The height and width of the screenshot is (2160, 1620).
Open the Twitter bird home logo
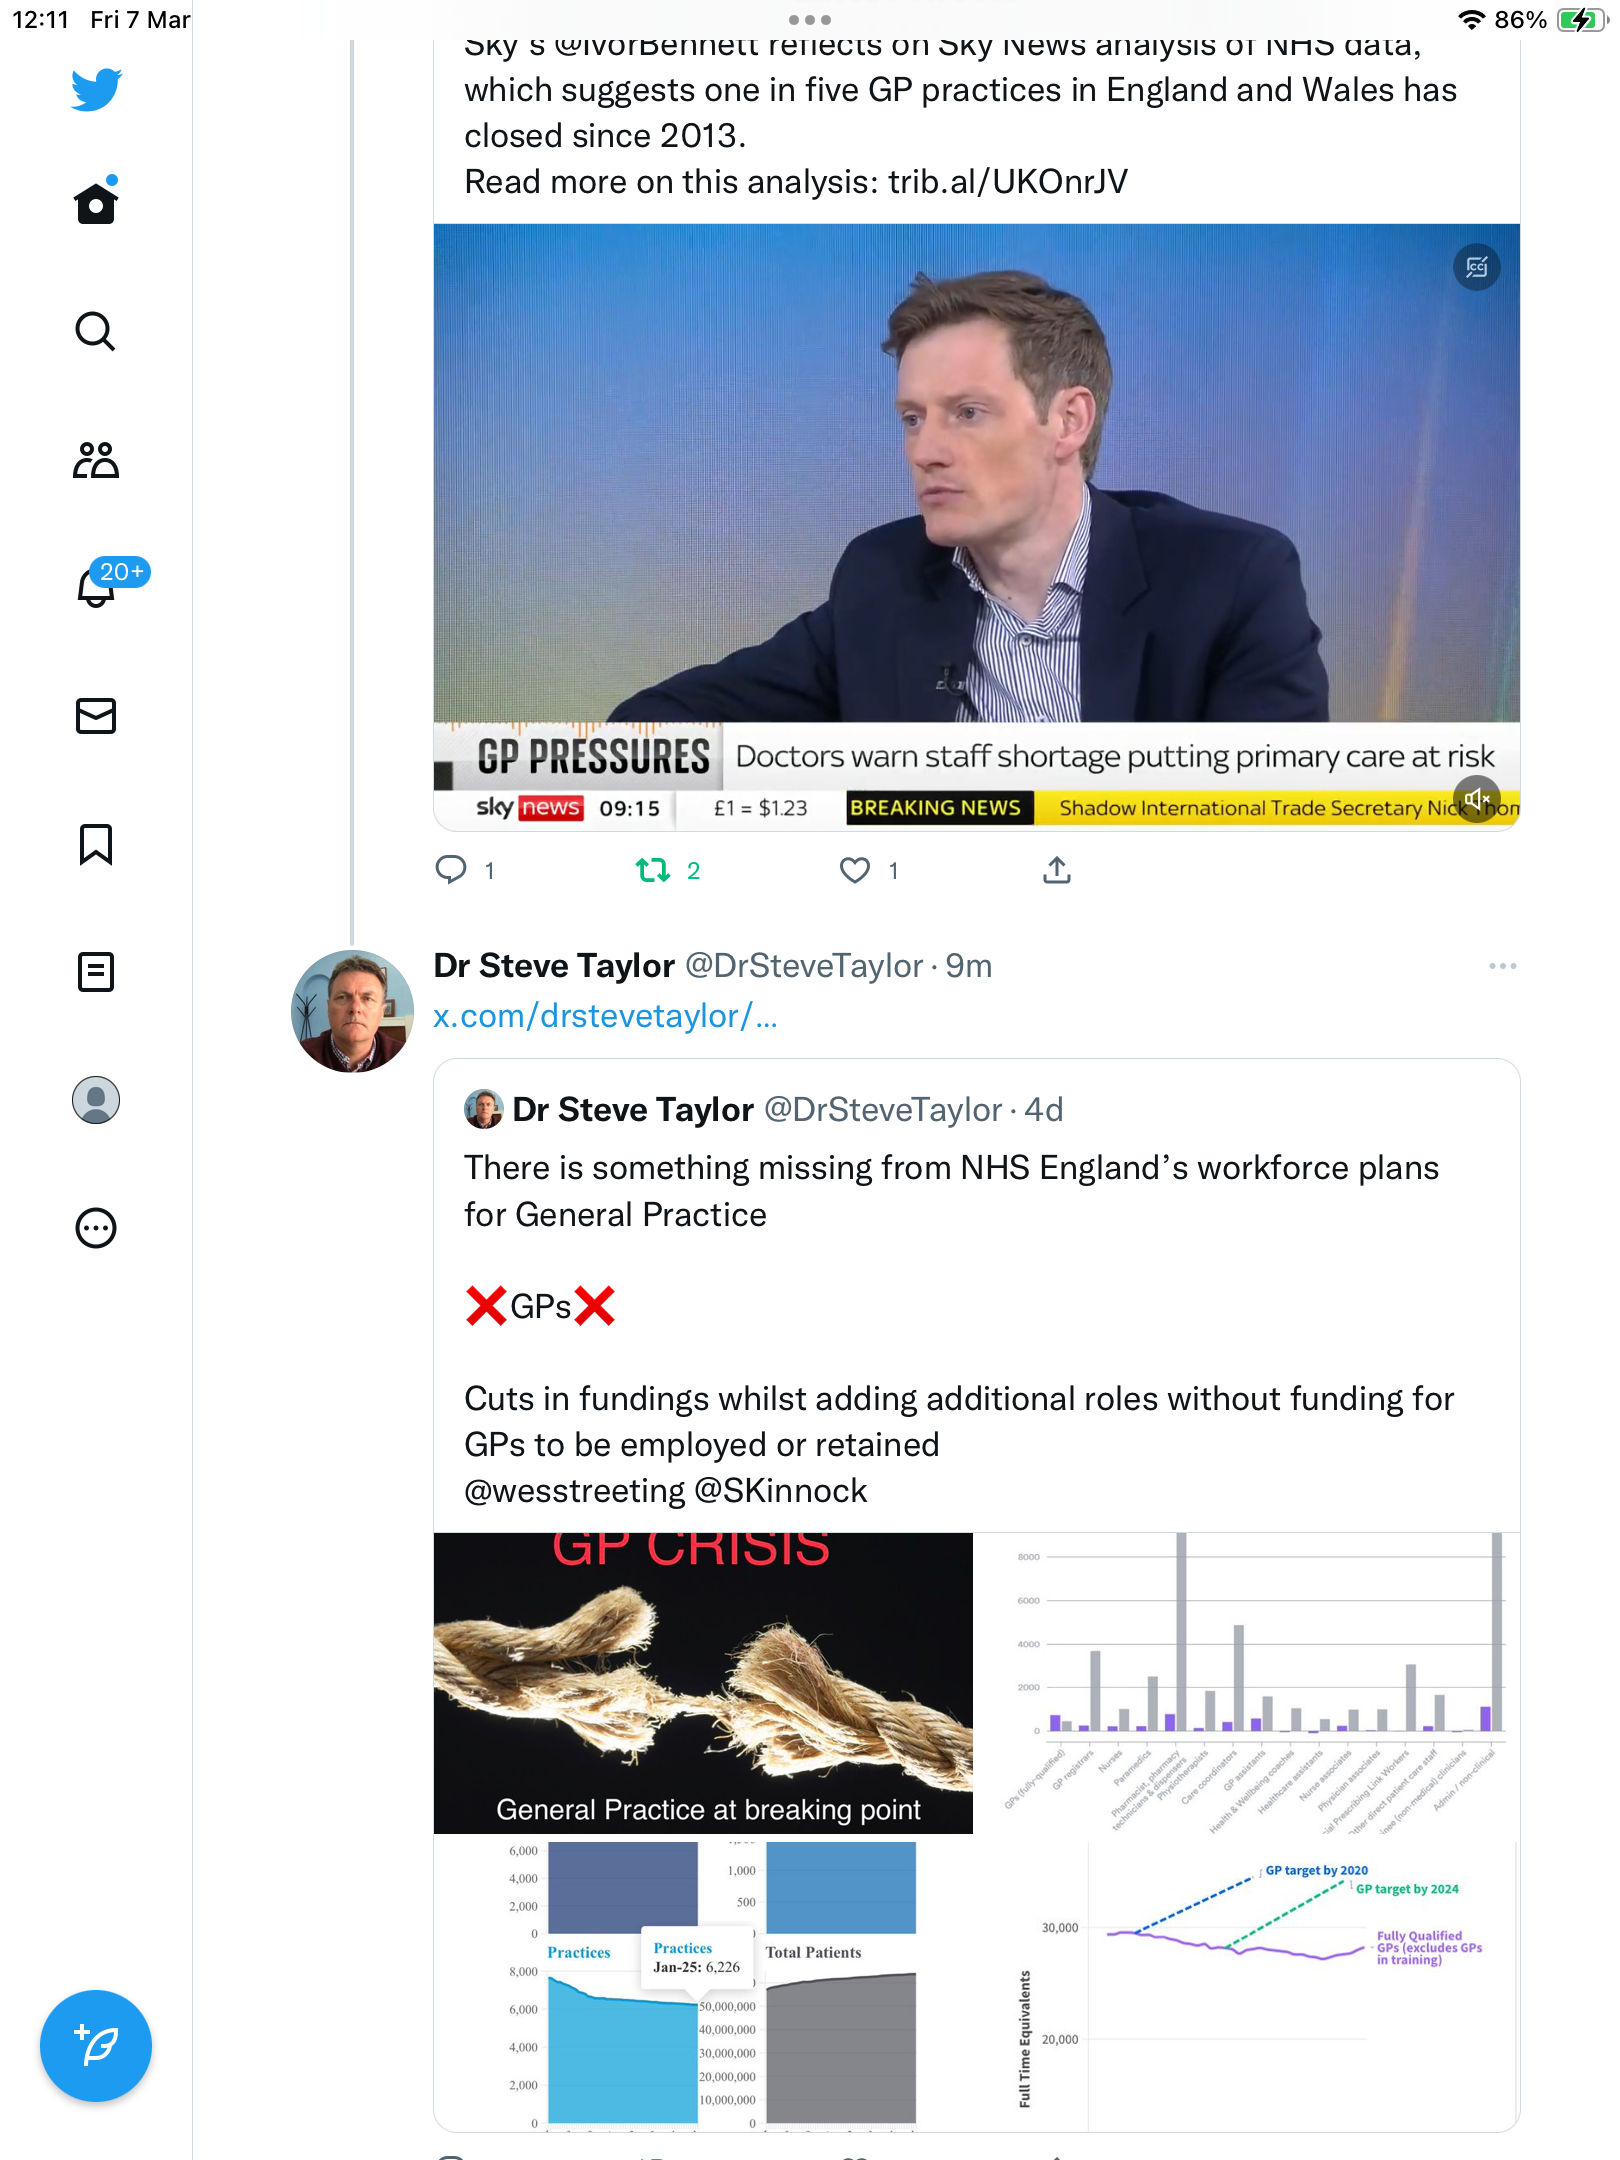(96, 90)
